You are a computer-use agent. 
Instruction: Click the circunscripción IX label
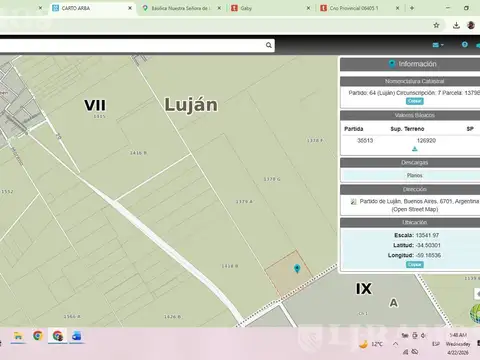[x=364, y=289]
